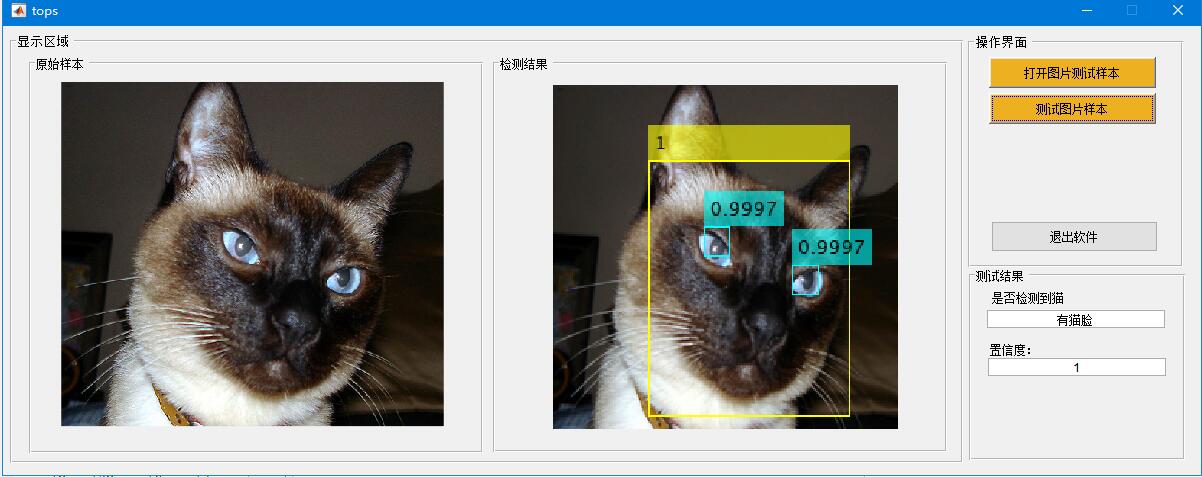Click the yellow label bar marked 1
1202x477 pixels.
[x=749, y=143]
